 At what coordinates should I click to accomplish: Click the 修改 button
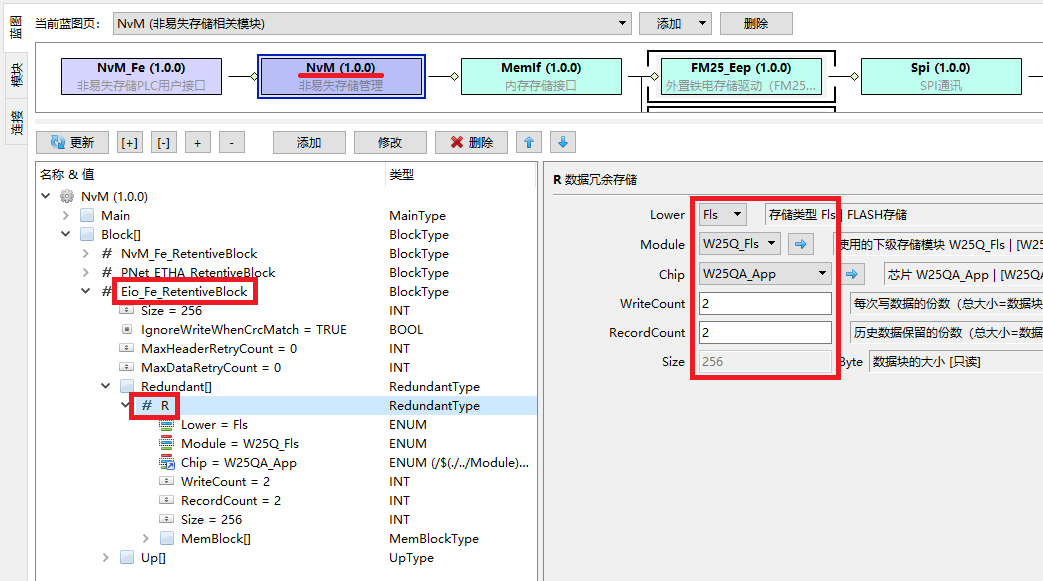coord(390,143)
